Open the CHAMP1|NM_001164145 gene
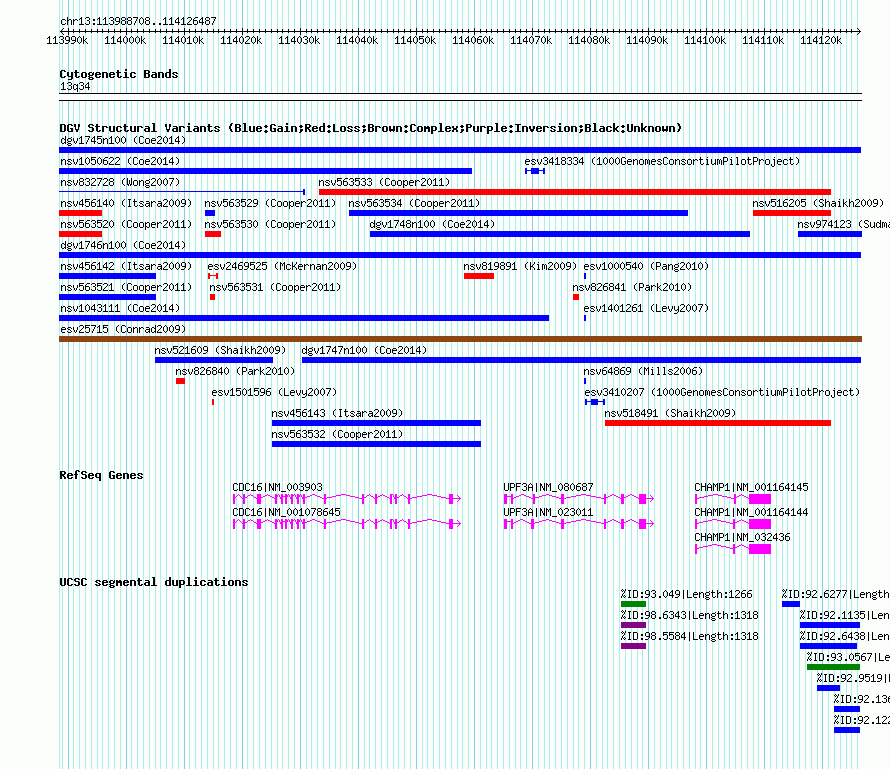 point(733,499)
